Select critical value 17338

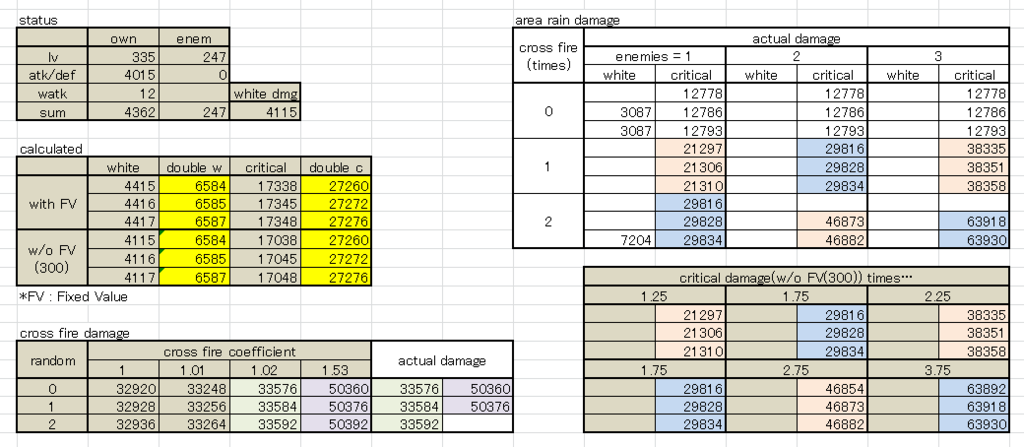tap(264, 186)
